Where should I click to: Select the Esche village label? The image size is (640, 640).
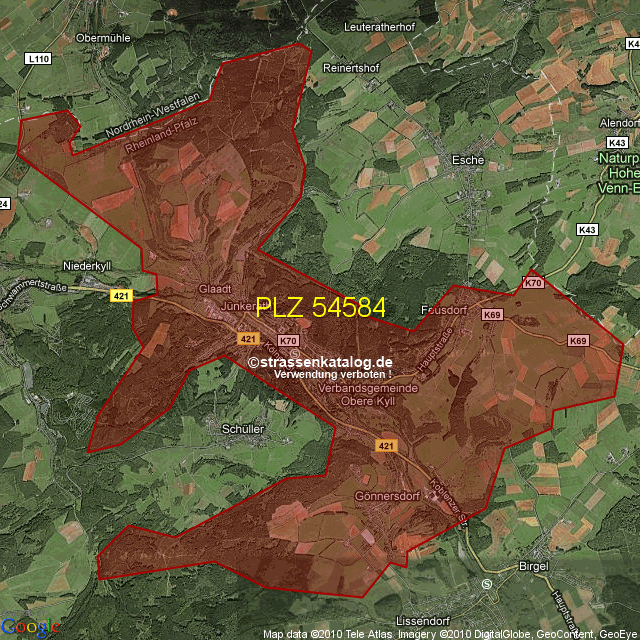click(468, 160)
